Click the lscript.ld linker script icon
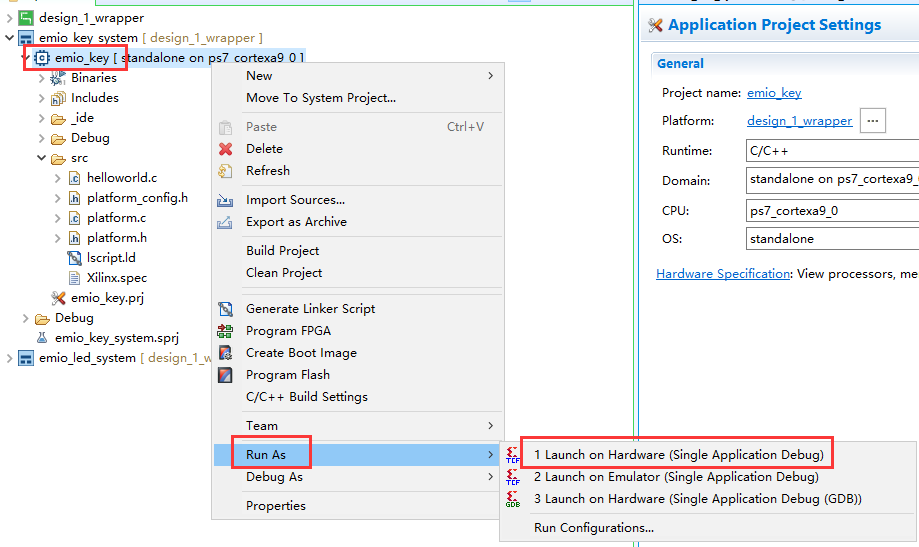Image resolution: width=919 pixels, height=547 pixels. [x=74, y=258]
